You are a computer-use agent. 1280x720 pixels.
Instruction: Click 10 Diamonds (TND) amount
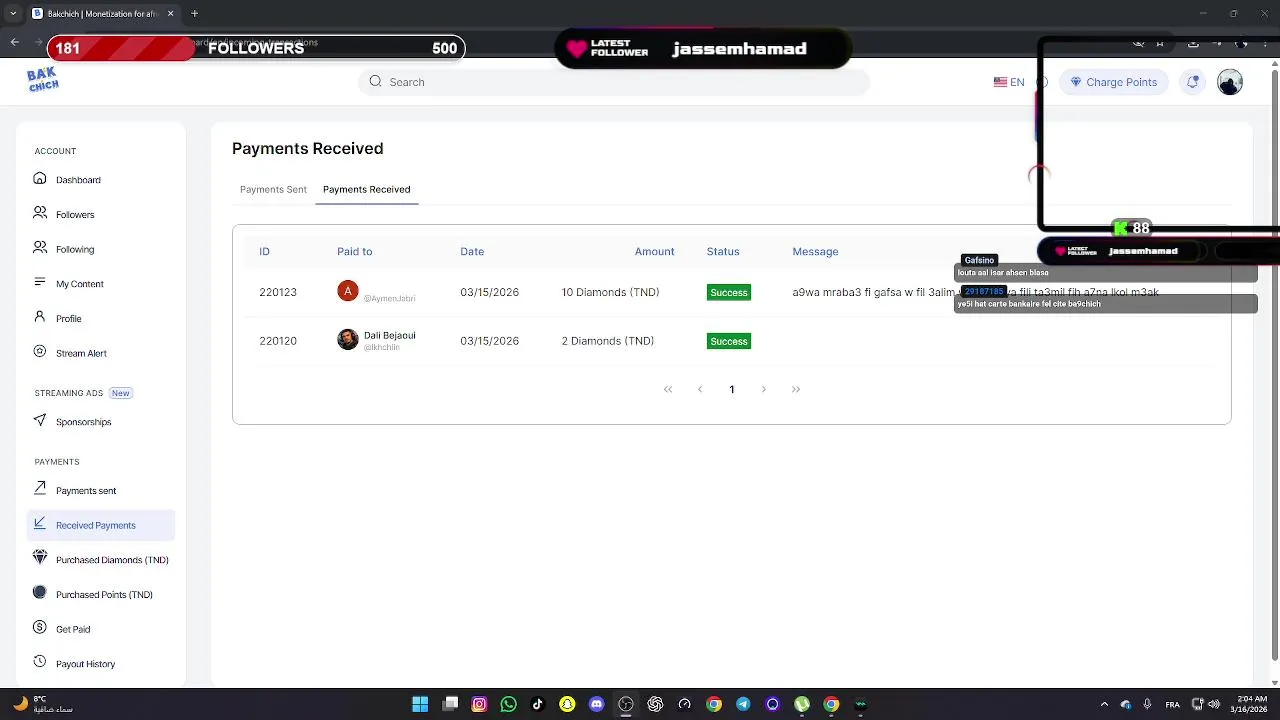point(610,292)
